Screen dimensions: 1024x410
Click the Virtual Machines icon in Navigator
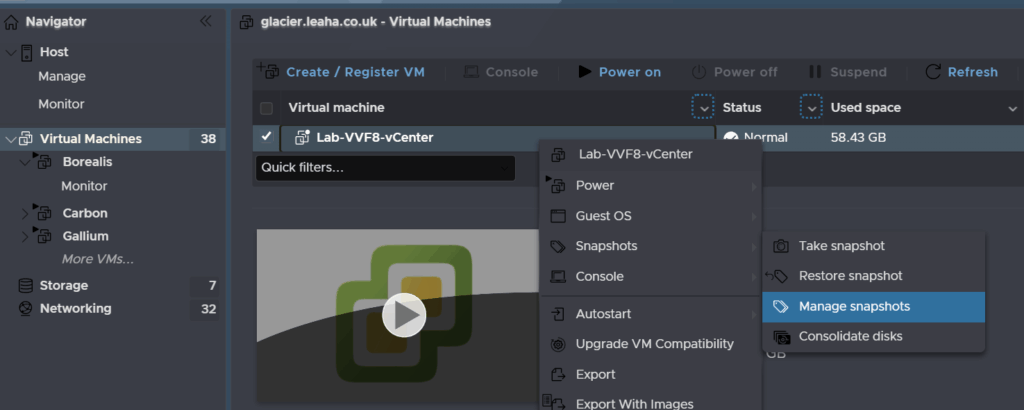(x=26, y=139)
